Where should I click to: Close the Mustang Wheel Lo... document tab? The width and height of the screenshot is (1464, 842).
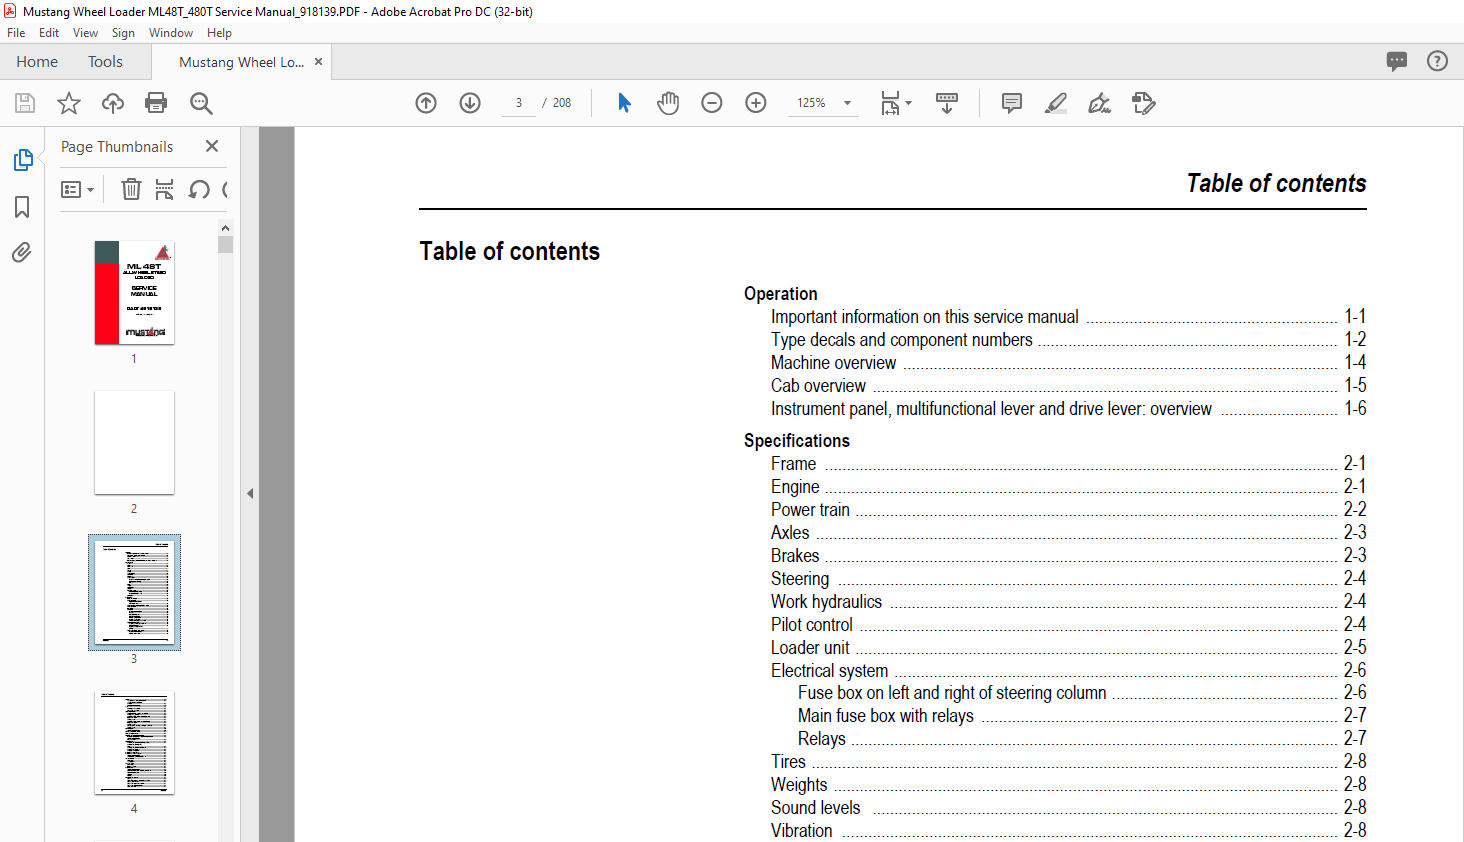(318, 62)
